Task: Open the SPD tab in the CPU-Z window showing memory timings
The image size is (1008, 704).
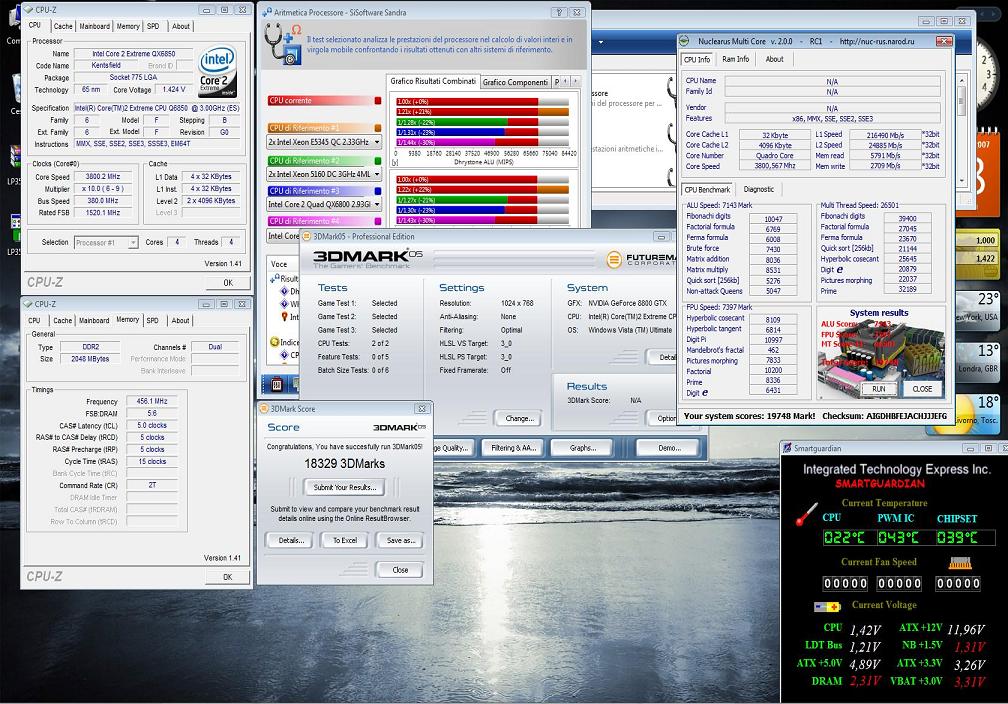Action: click(152, 320)
